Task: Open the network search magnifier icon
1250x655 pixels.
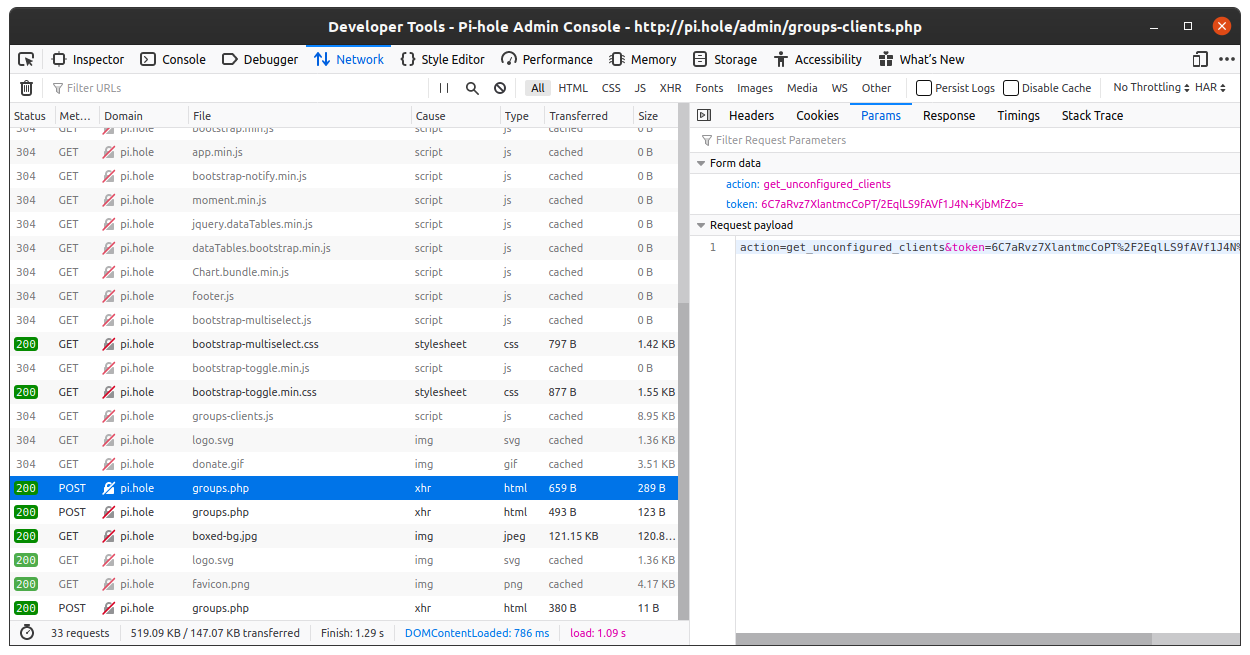Action: tap(472, 88)
